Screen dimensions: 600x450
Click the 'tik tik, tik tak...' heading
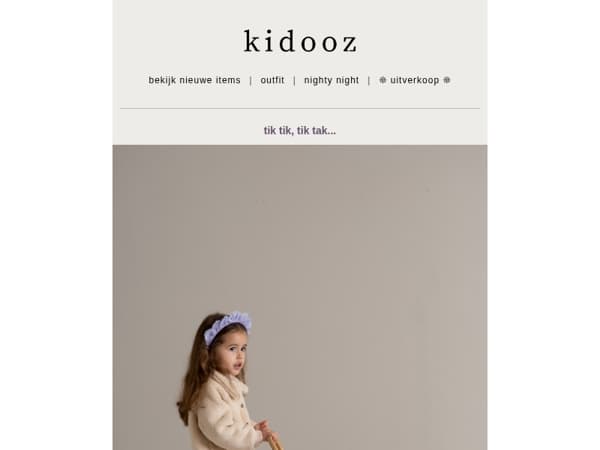[300, 130]
